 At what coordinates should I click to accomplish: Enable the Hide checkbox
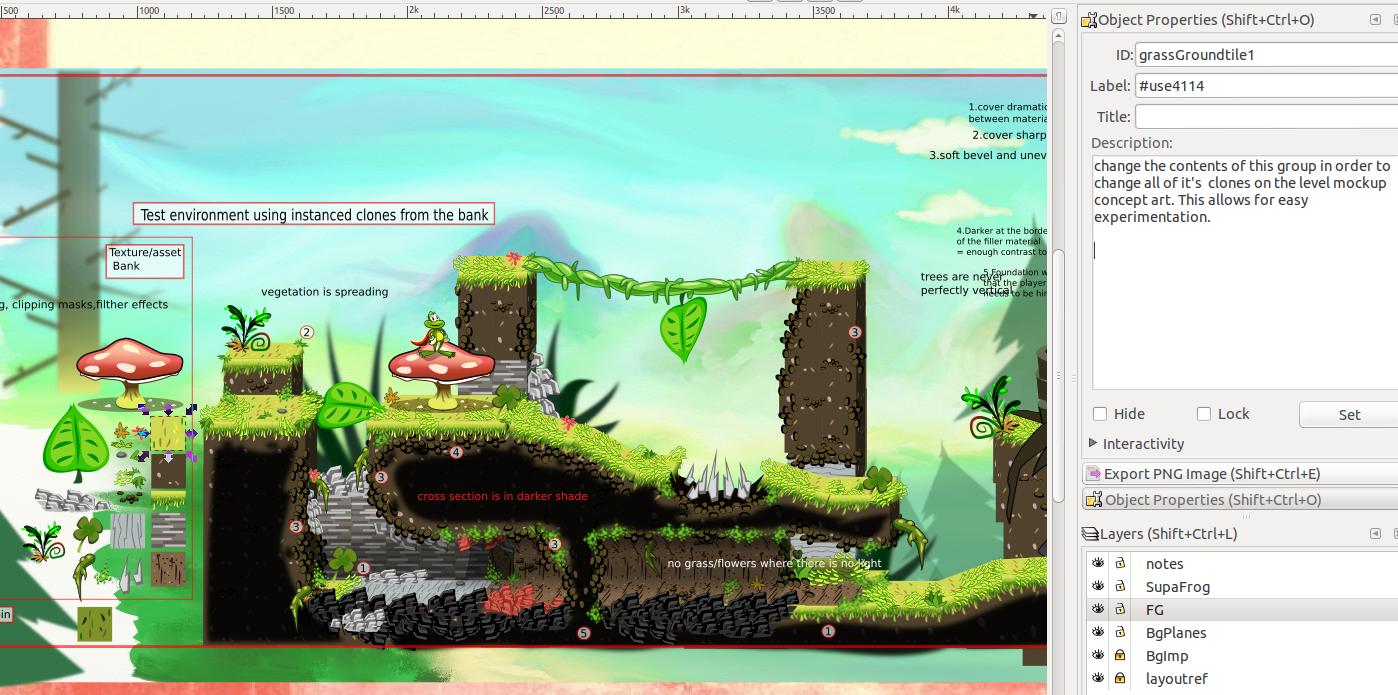point(1100,413)
